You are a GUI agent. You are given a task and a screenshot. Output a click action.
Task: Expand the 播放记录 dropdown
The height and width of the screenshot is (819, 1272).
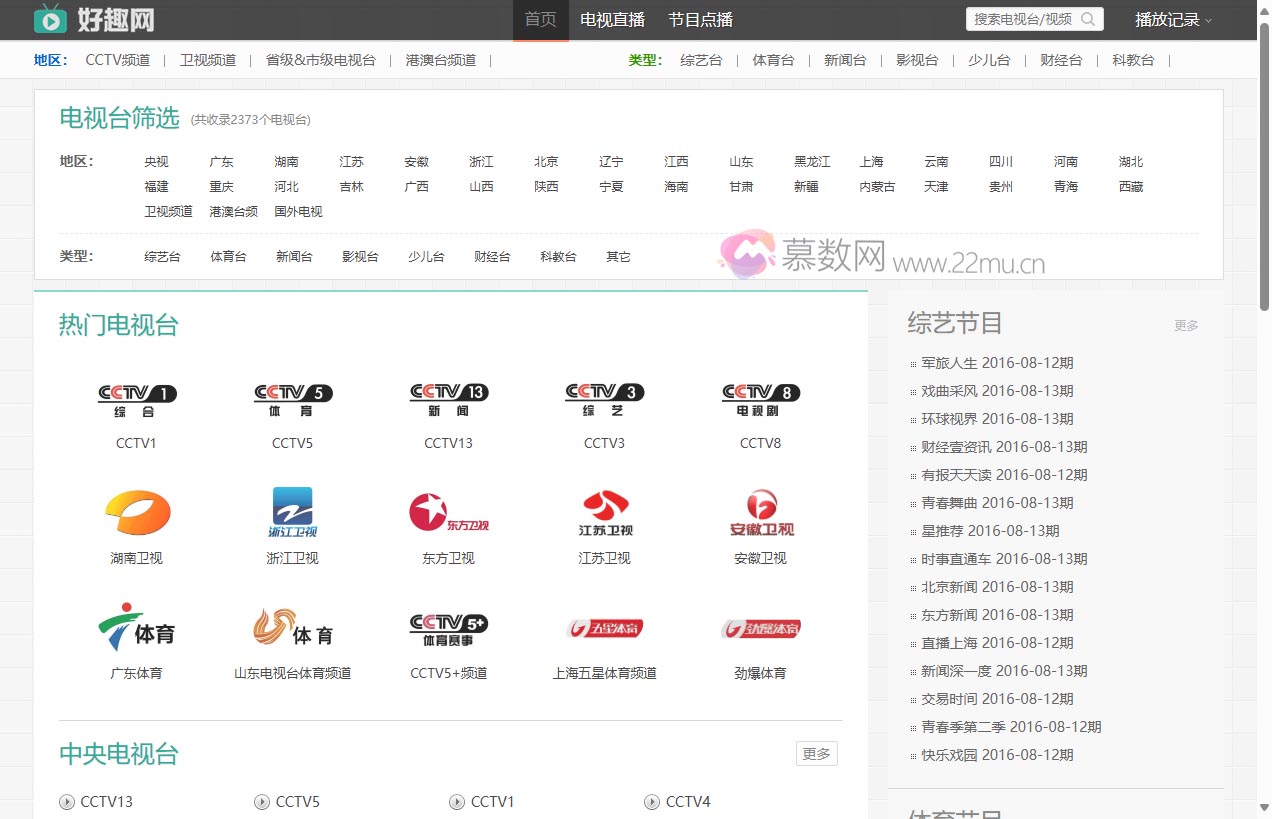pos(1172,20)
